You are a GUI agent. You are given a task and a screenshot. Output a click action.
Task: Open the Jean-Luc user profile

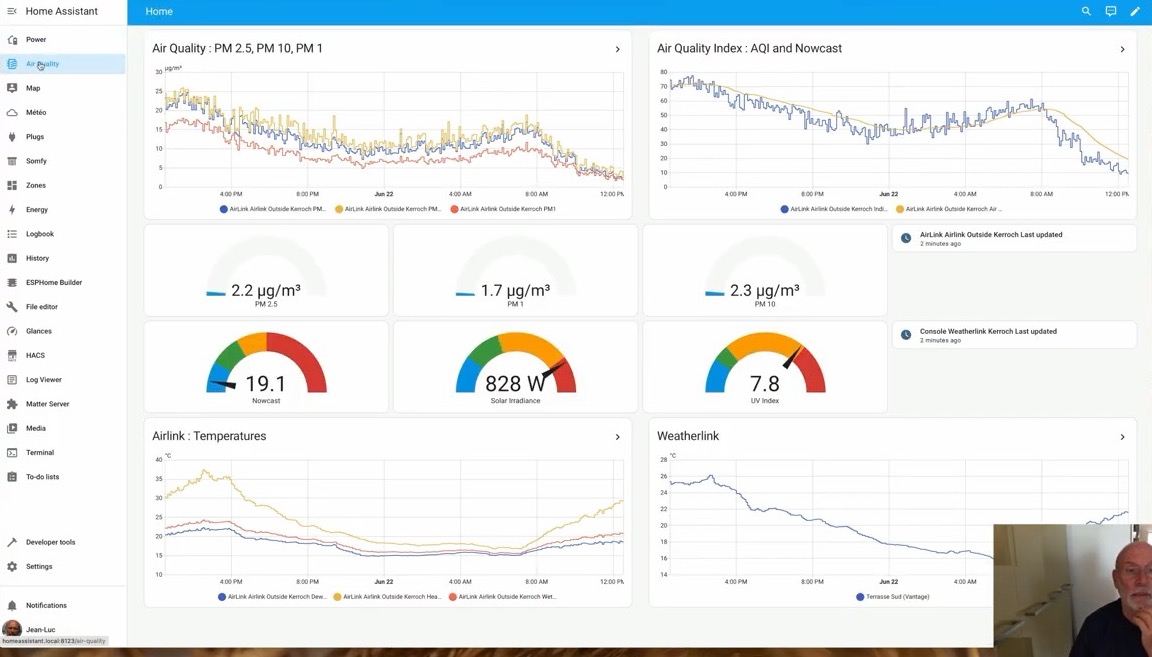[x=63, y=629]
